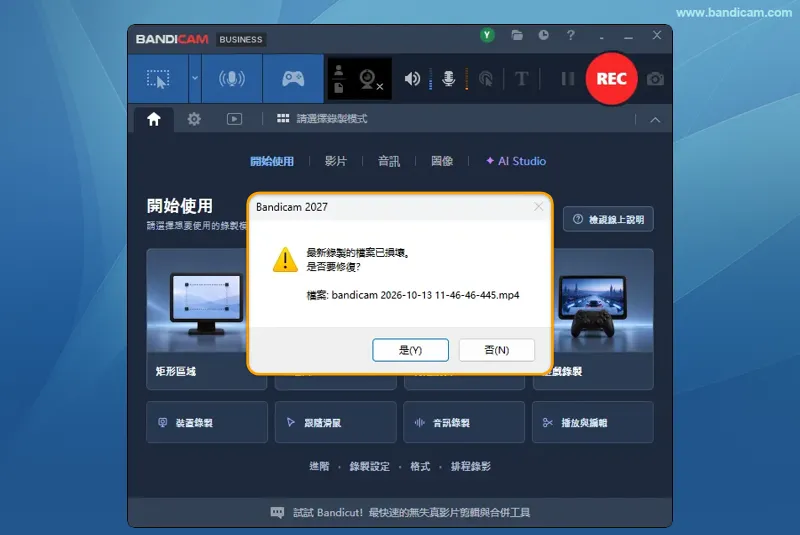Click the 是否要修復? question text

334,267
